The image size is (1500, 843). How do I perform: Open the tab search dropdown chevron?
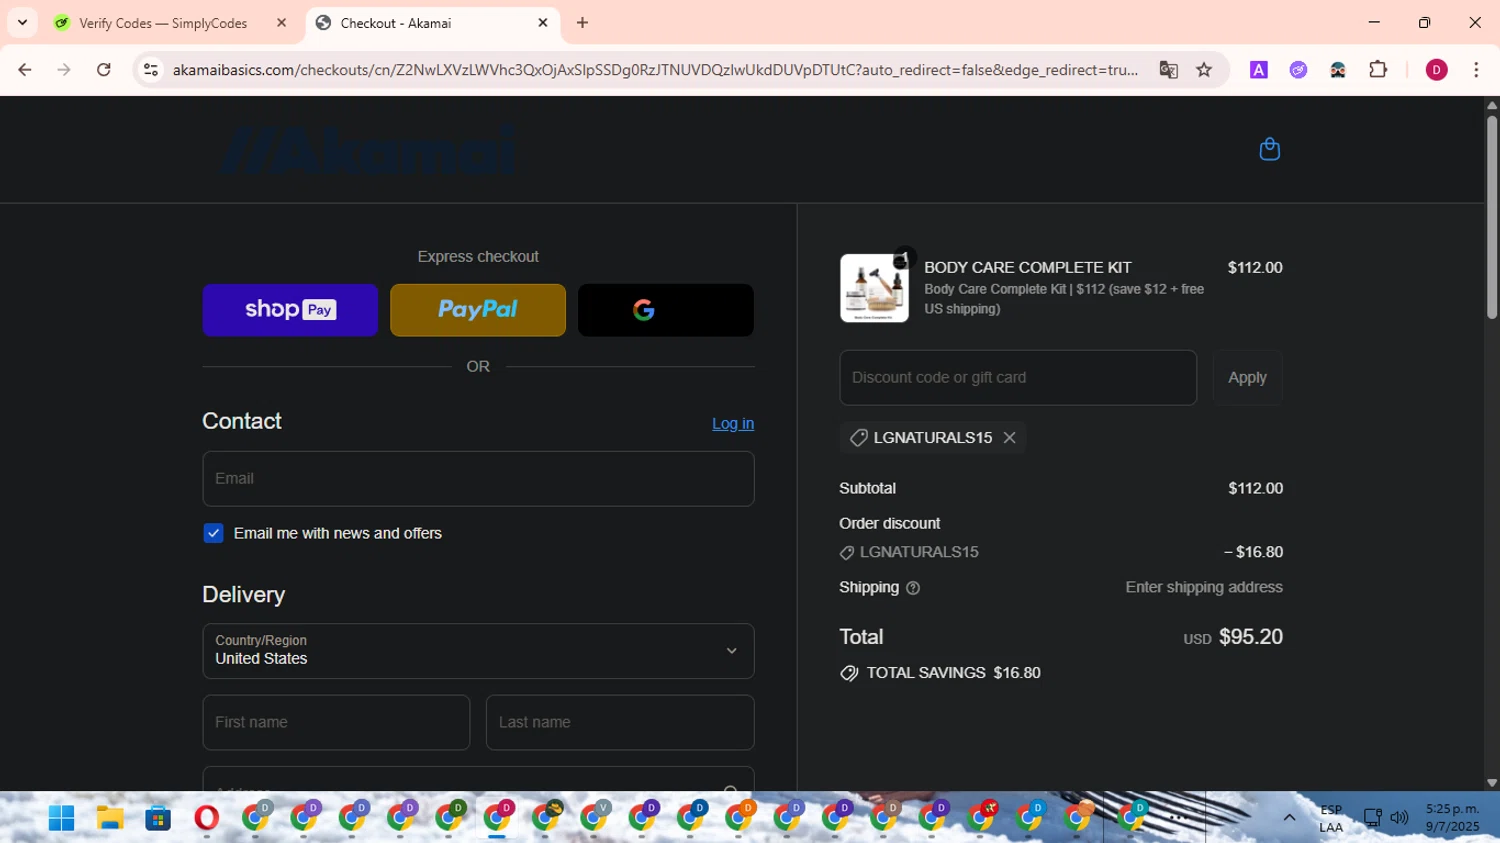click(22, 22)
